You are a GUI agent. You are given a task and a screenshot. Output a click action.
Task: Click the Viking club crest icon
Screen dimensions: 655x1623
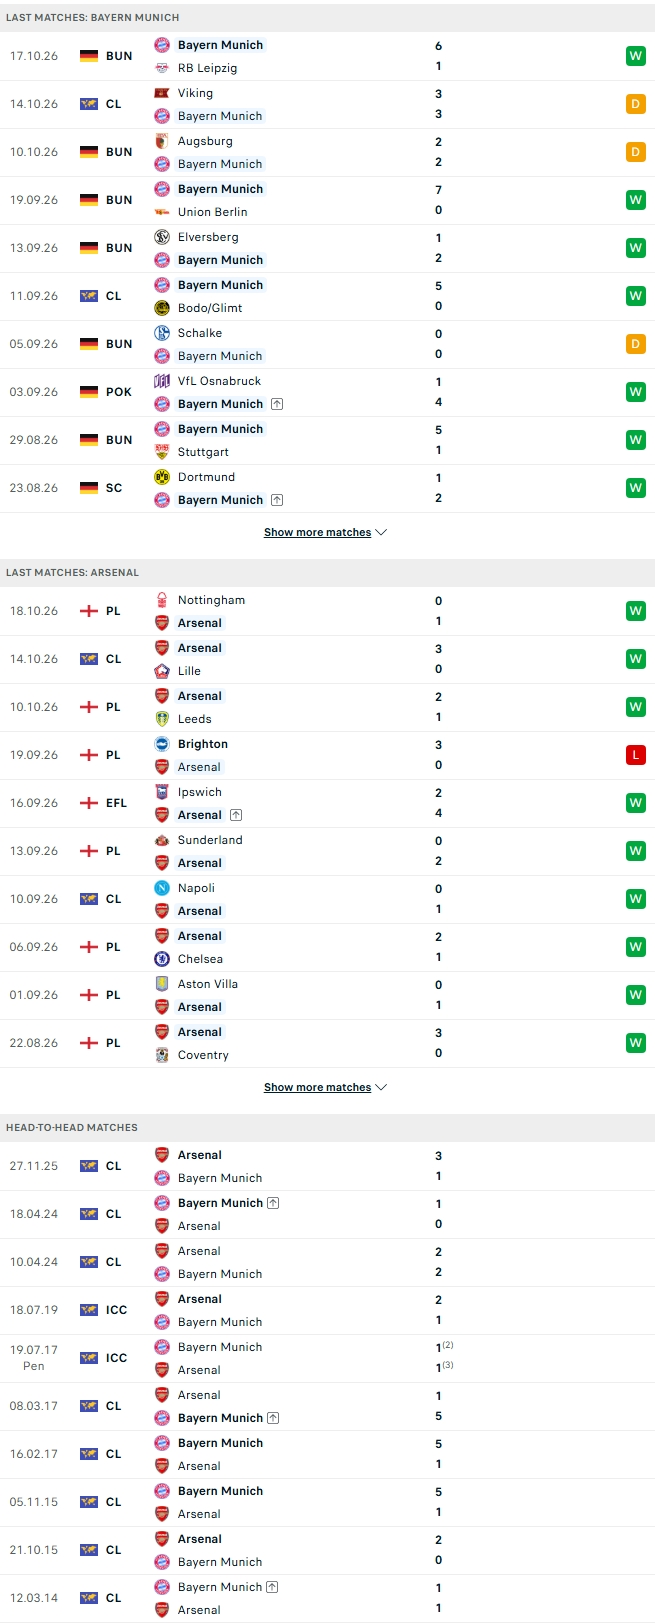tap(162, 93)
